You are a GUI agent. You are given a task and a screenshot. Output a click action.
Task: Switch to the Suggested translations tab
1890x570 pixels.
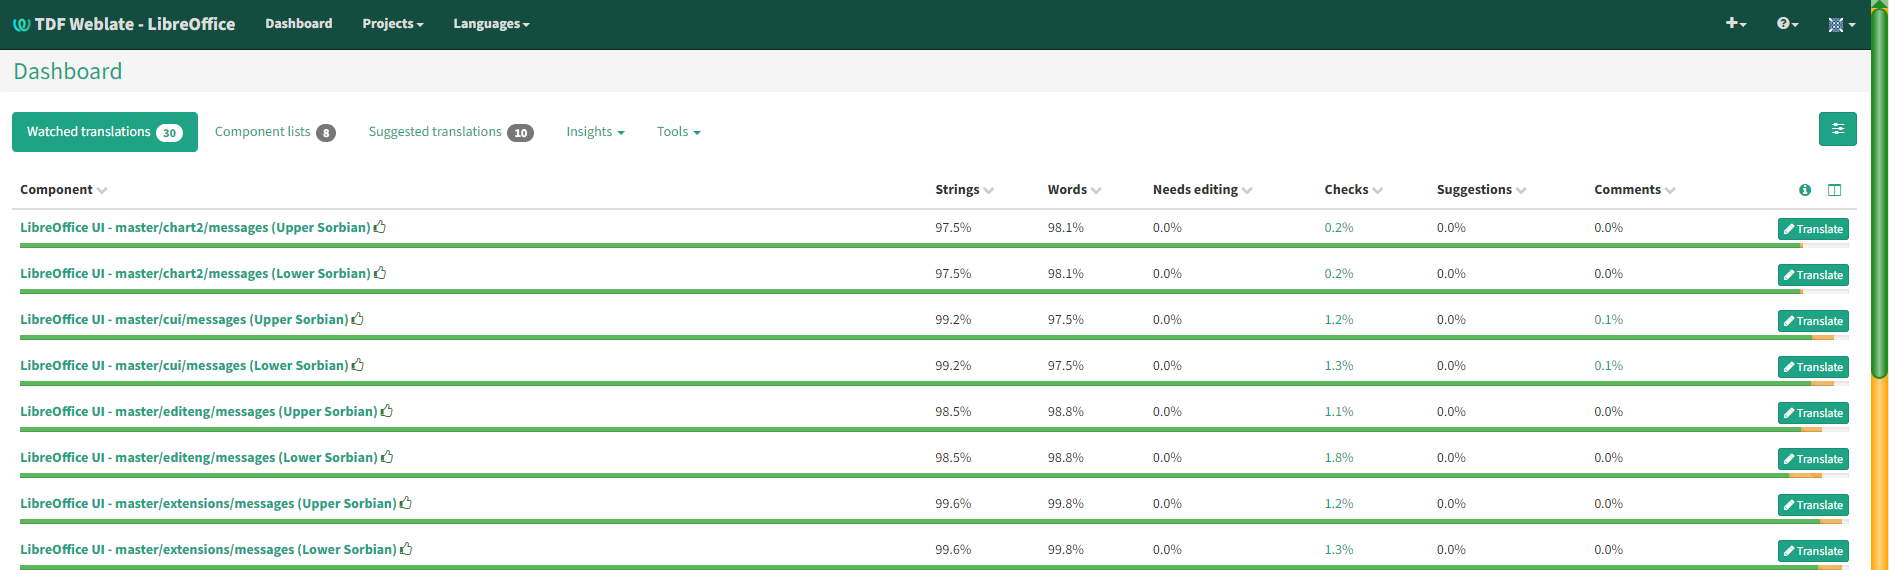coord(451,132)
